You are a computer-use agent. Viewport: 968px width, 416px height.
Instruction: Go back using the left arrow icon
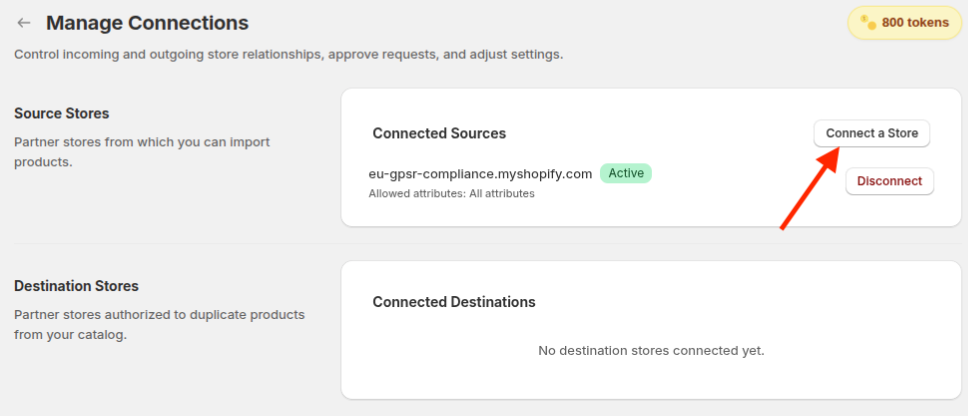coord(23,23)
